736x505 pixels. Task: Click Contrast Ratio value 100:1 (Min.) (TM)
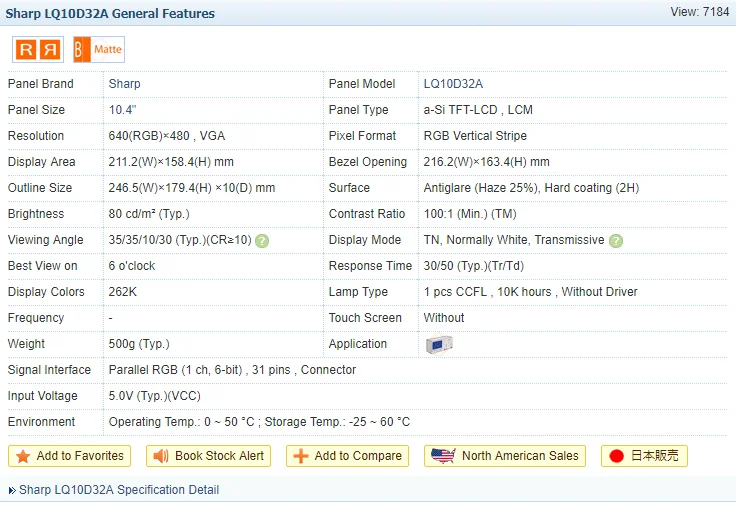point(470,214)
